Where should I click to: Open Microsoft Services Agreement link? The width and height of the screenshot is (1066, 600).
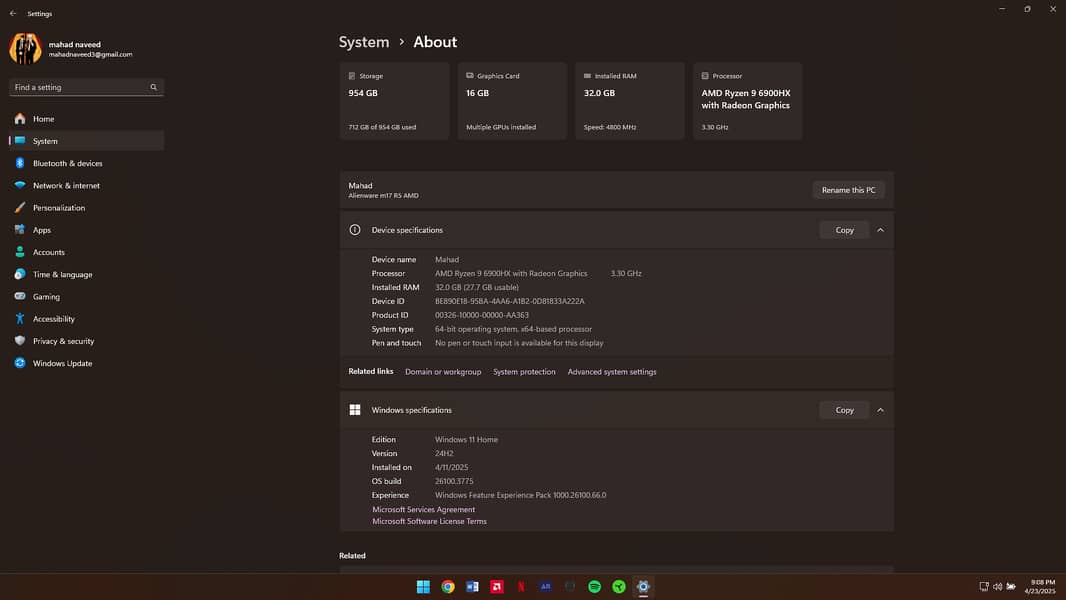424,510
